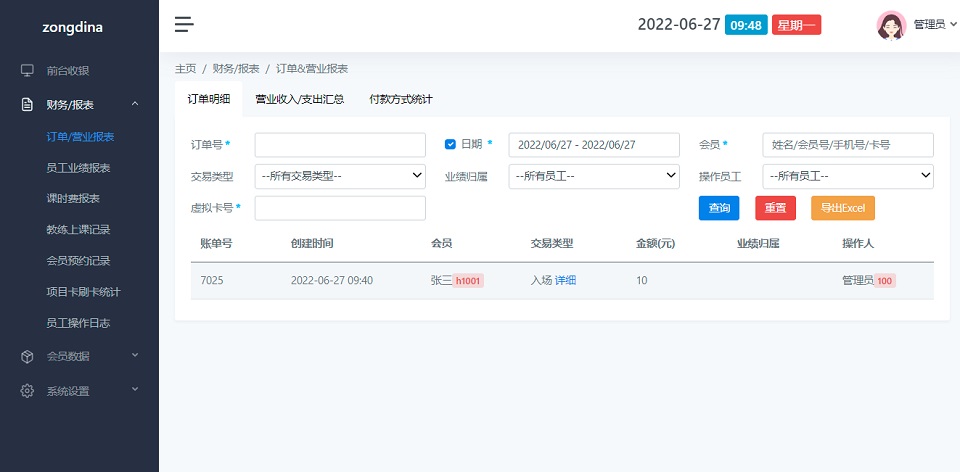Click member name 张三 in the table
The width and height of the screenshot is (960, 472).
click(x=441, y=281)
